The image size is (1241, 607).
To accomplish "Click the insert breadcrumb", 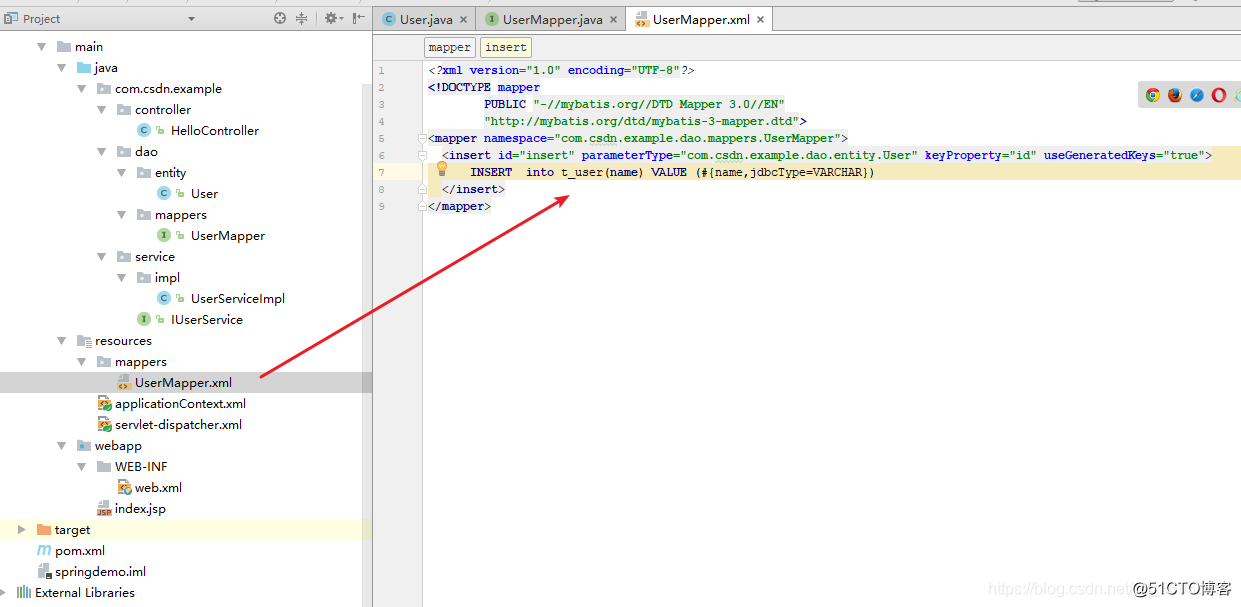I will pos(506,47).
